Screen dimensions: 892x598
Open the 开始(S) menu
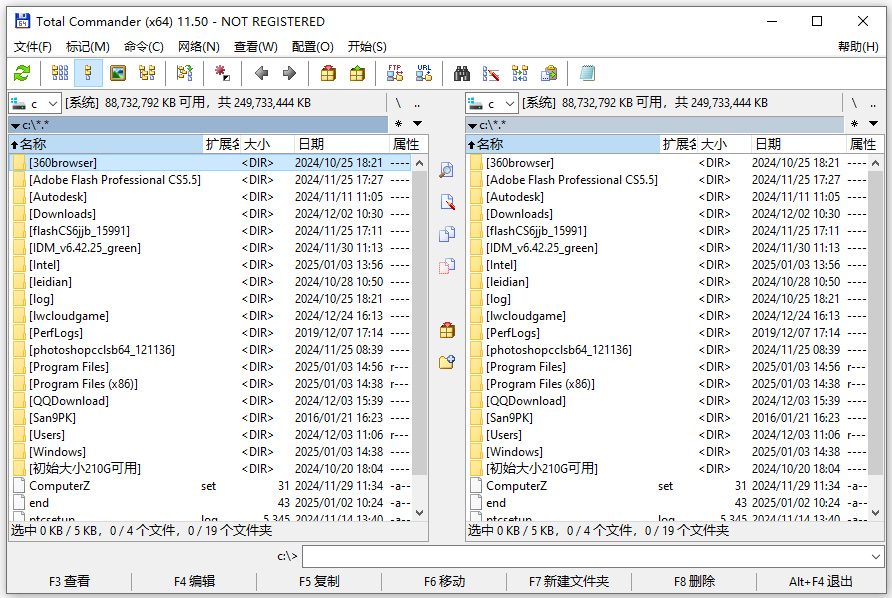point(367,47)
